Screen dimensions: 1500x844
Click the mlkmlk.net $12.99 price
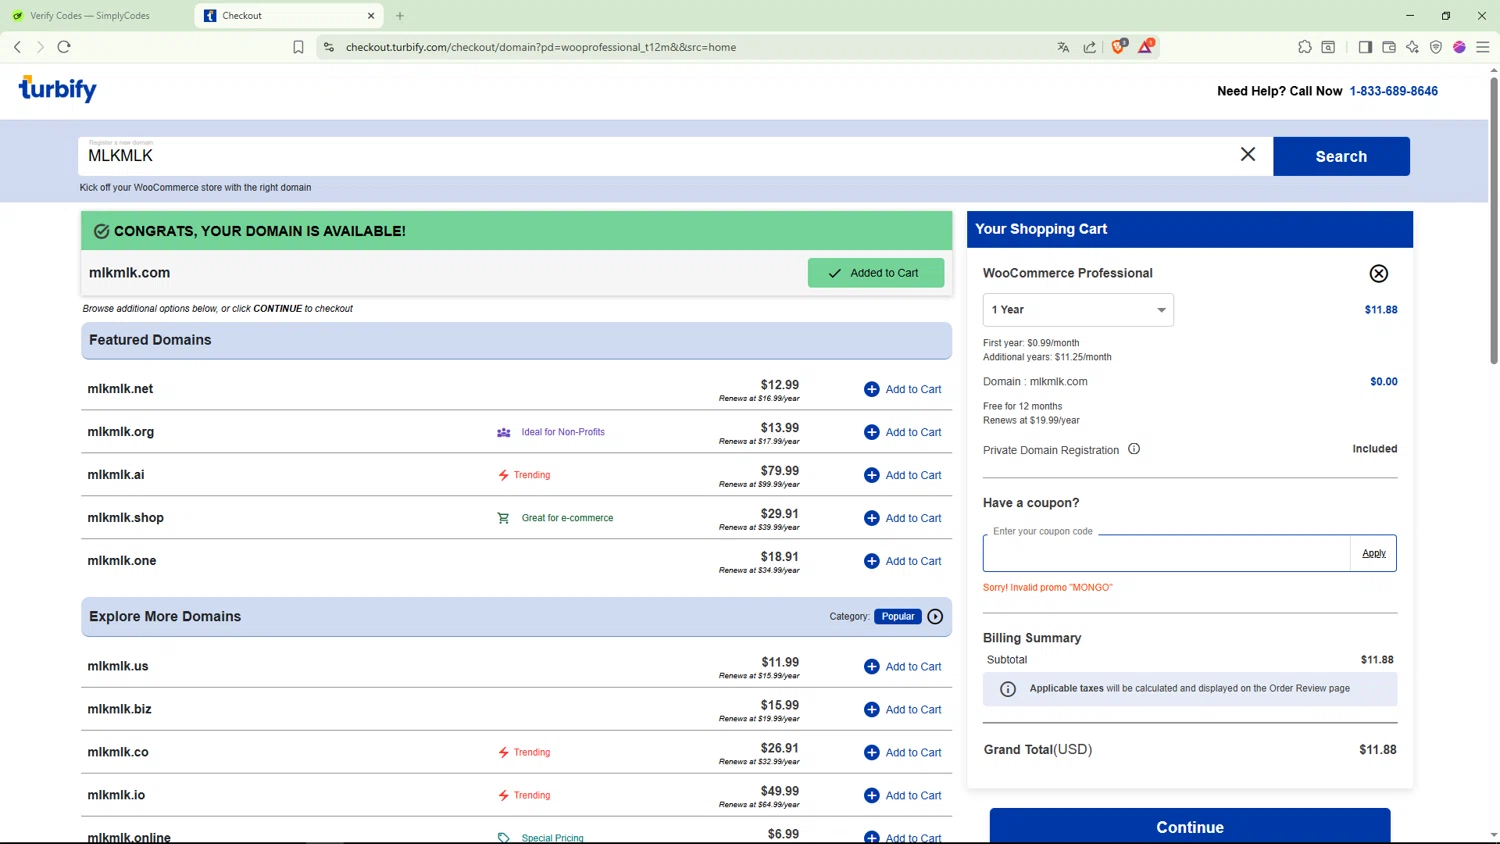pos(780,385)
